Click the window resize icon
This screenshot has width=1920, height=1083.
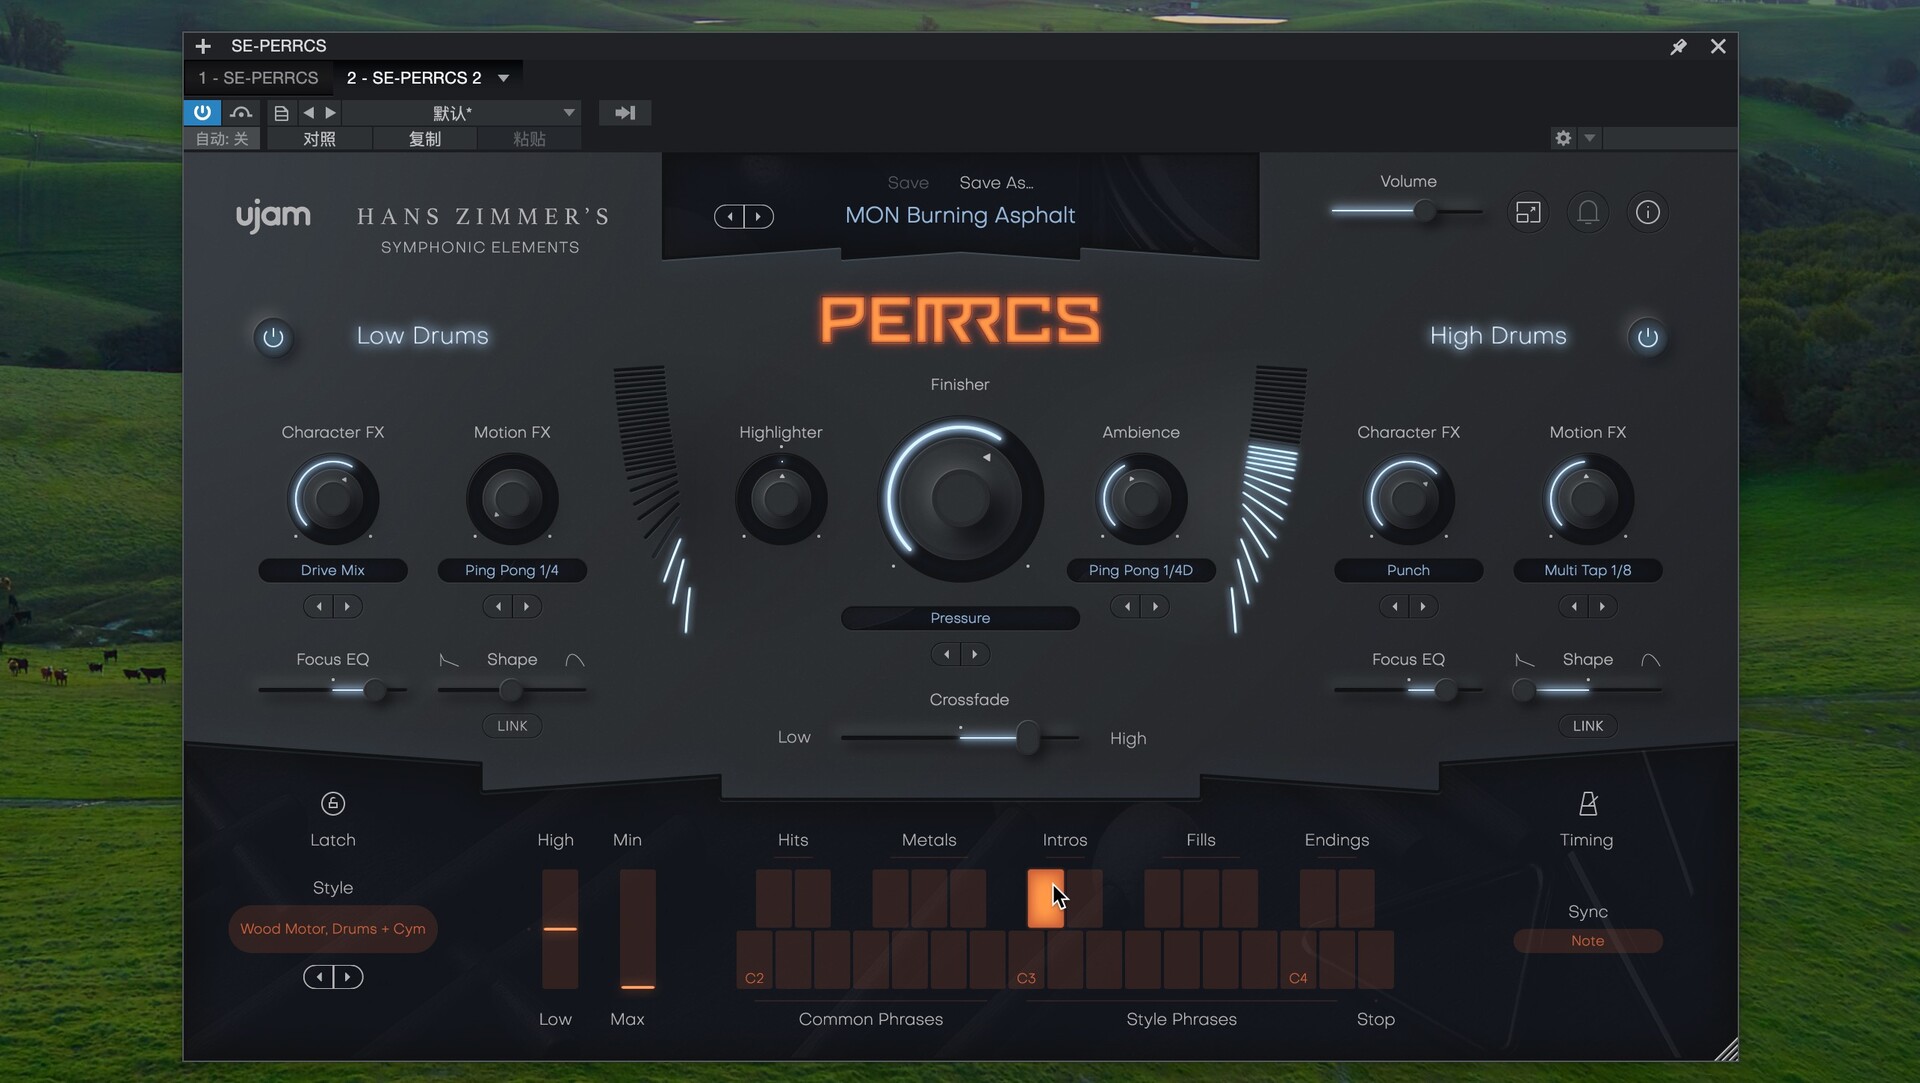tap(1528, 212)
